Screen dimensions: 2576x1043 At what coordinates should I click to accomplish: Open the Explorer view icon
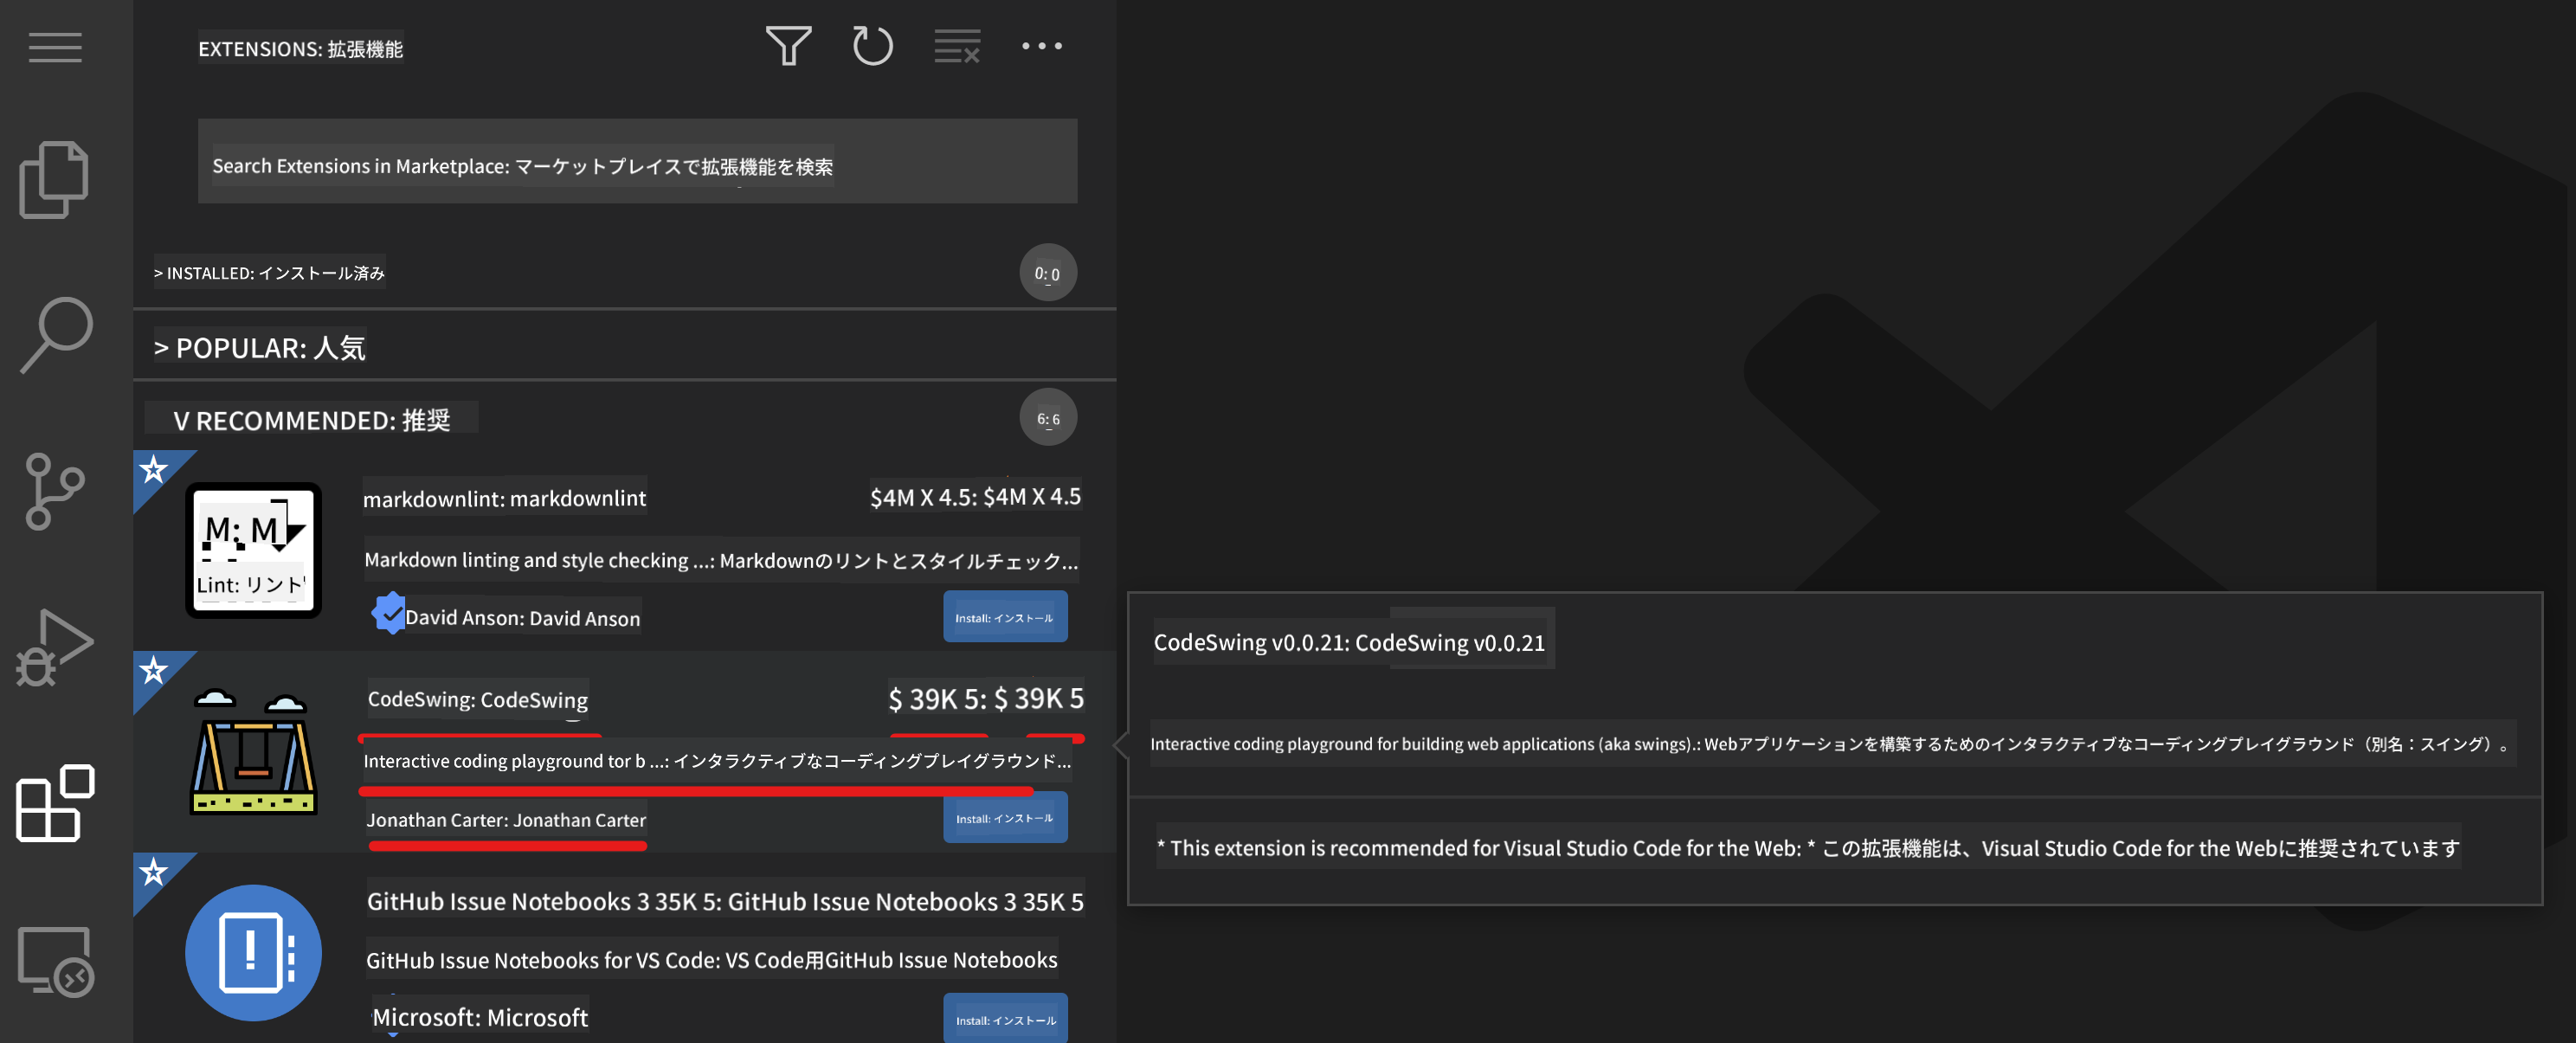point(55,180)
